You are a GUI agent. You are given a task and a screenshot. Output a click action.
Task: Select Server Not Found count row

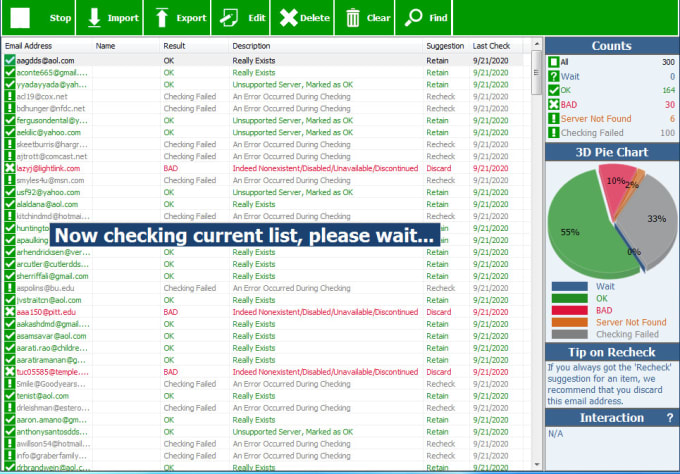point(597,118)
